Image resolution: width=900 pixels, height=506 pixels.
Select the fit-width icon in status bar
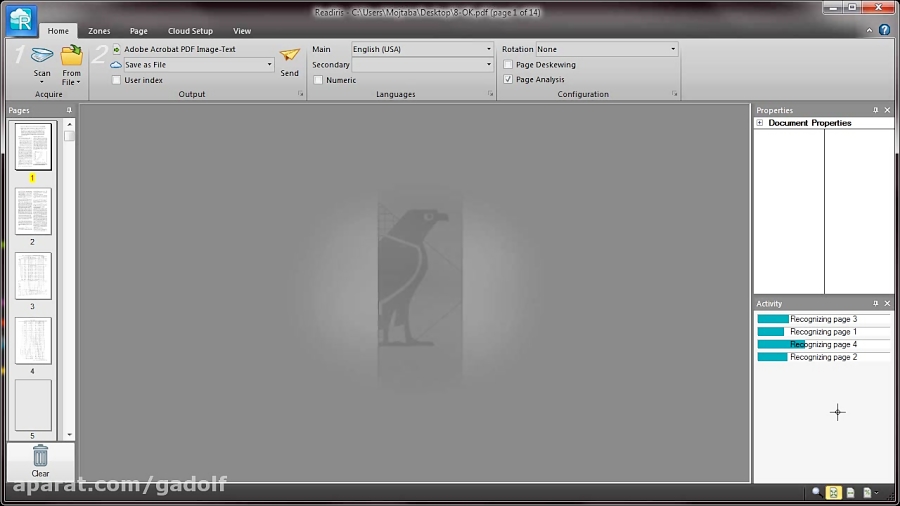coord(851,492)
